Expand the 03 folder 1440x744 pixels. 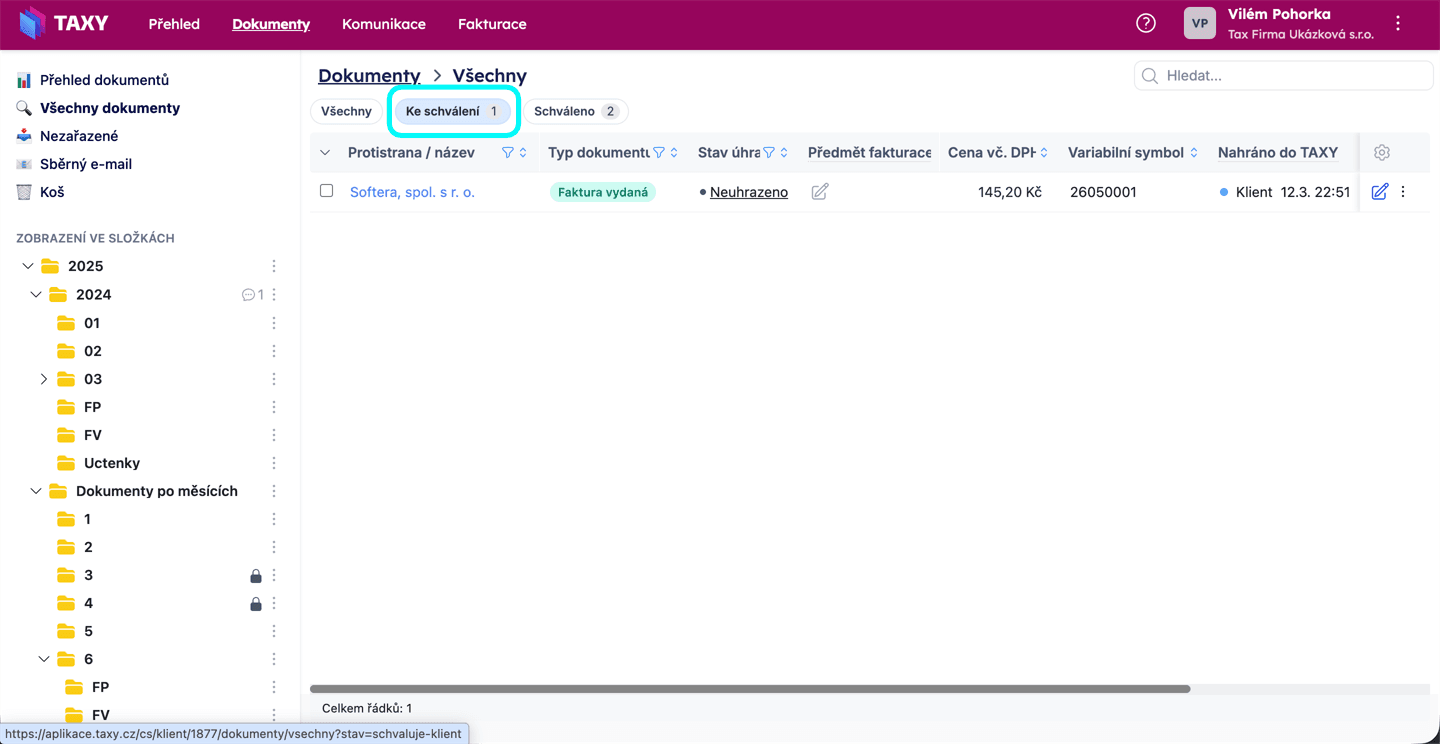click(x=44, y=379)
